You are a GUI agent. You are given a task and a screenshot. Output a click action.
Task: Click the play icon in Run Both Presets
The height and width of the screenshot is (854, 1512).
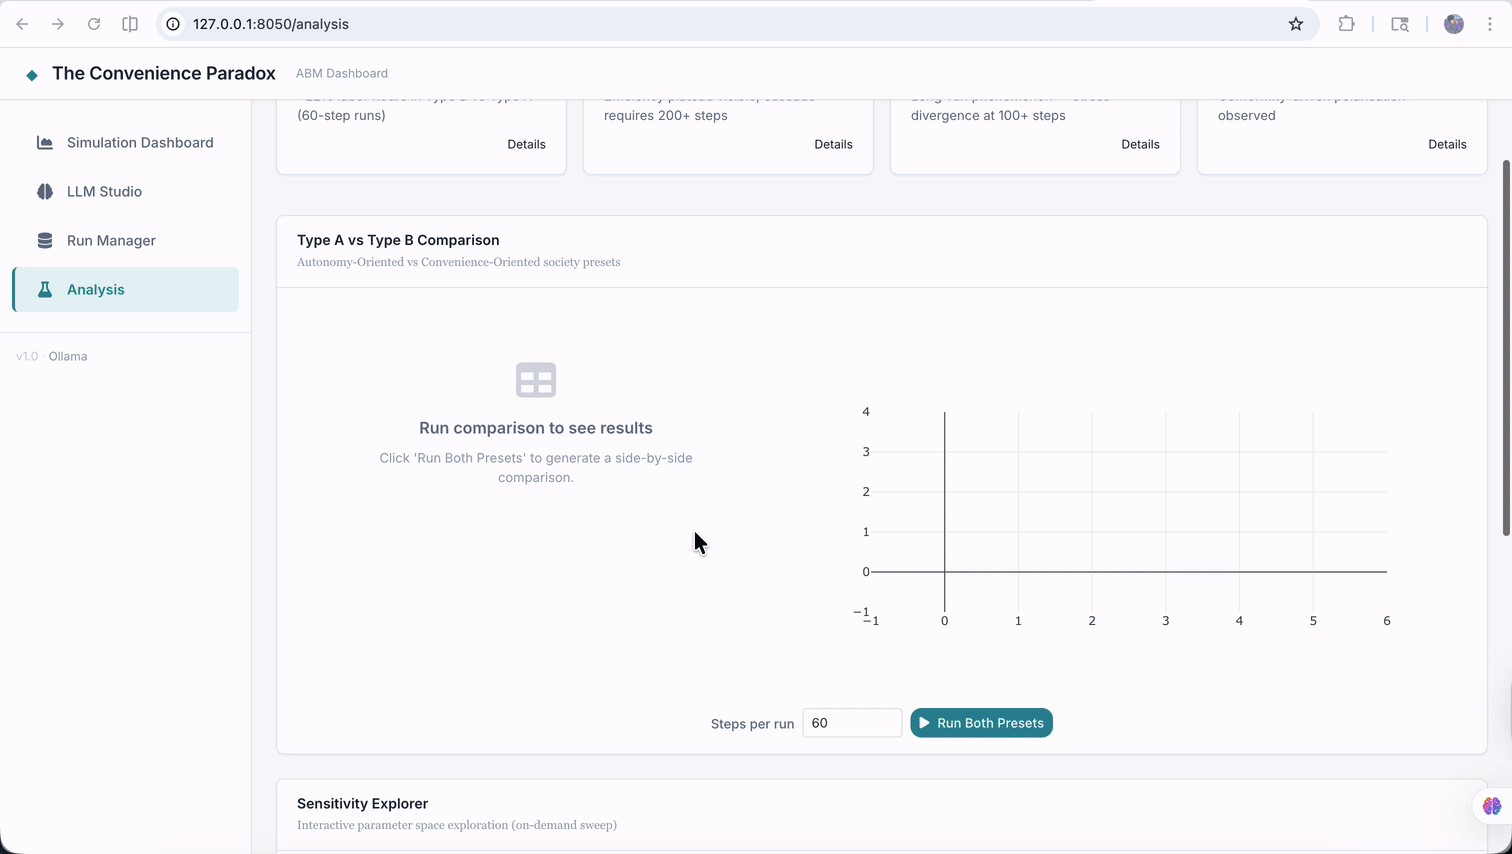point(925,723)
